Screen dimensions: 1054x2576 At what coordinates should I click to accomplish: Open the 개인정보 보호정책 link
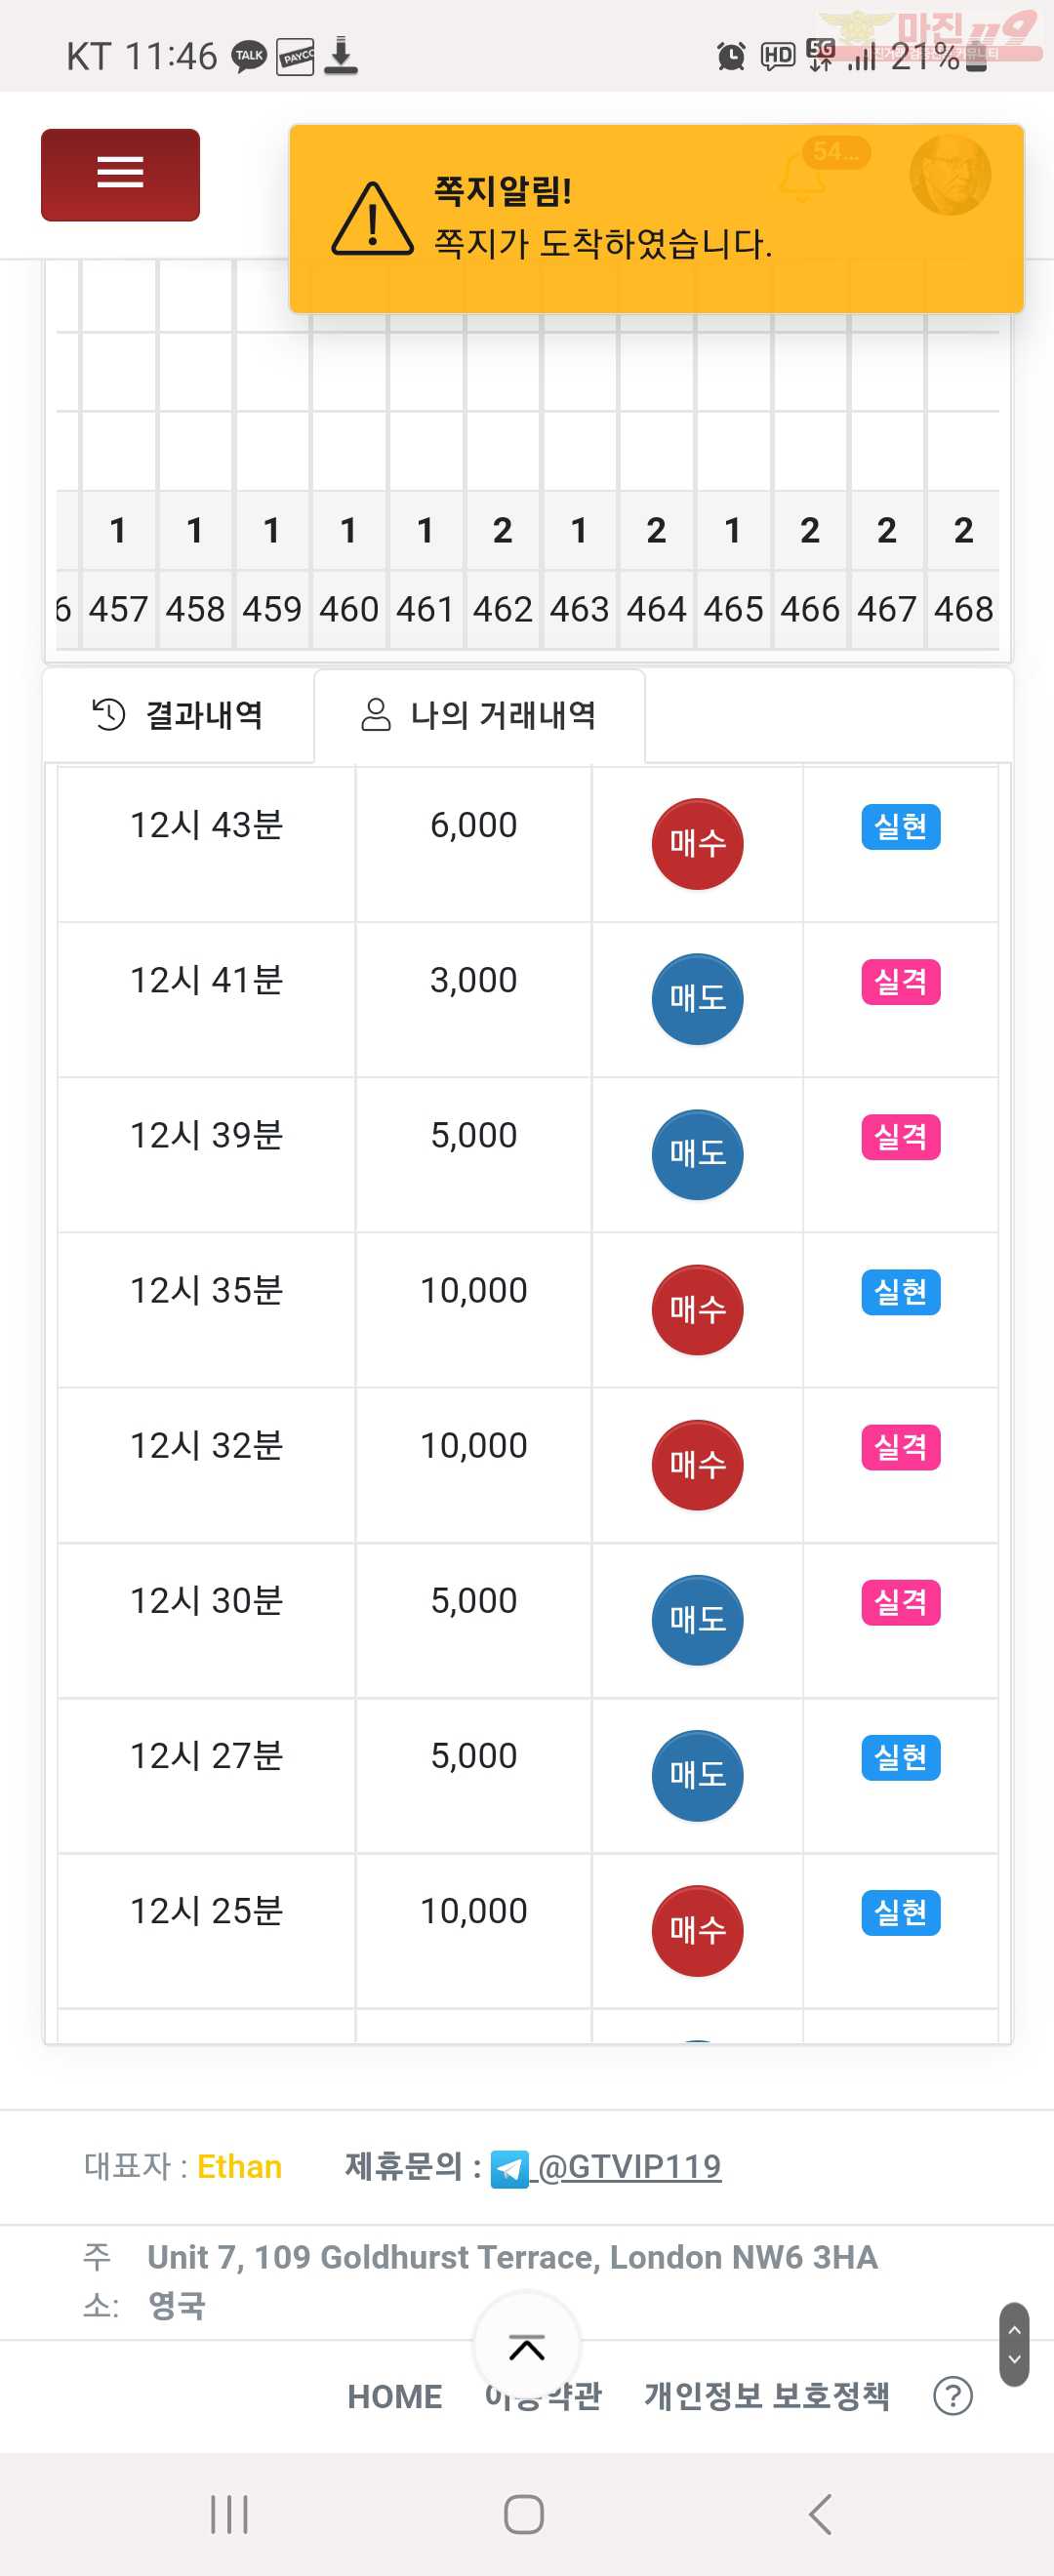click(767, 2395)
